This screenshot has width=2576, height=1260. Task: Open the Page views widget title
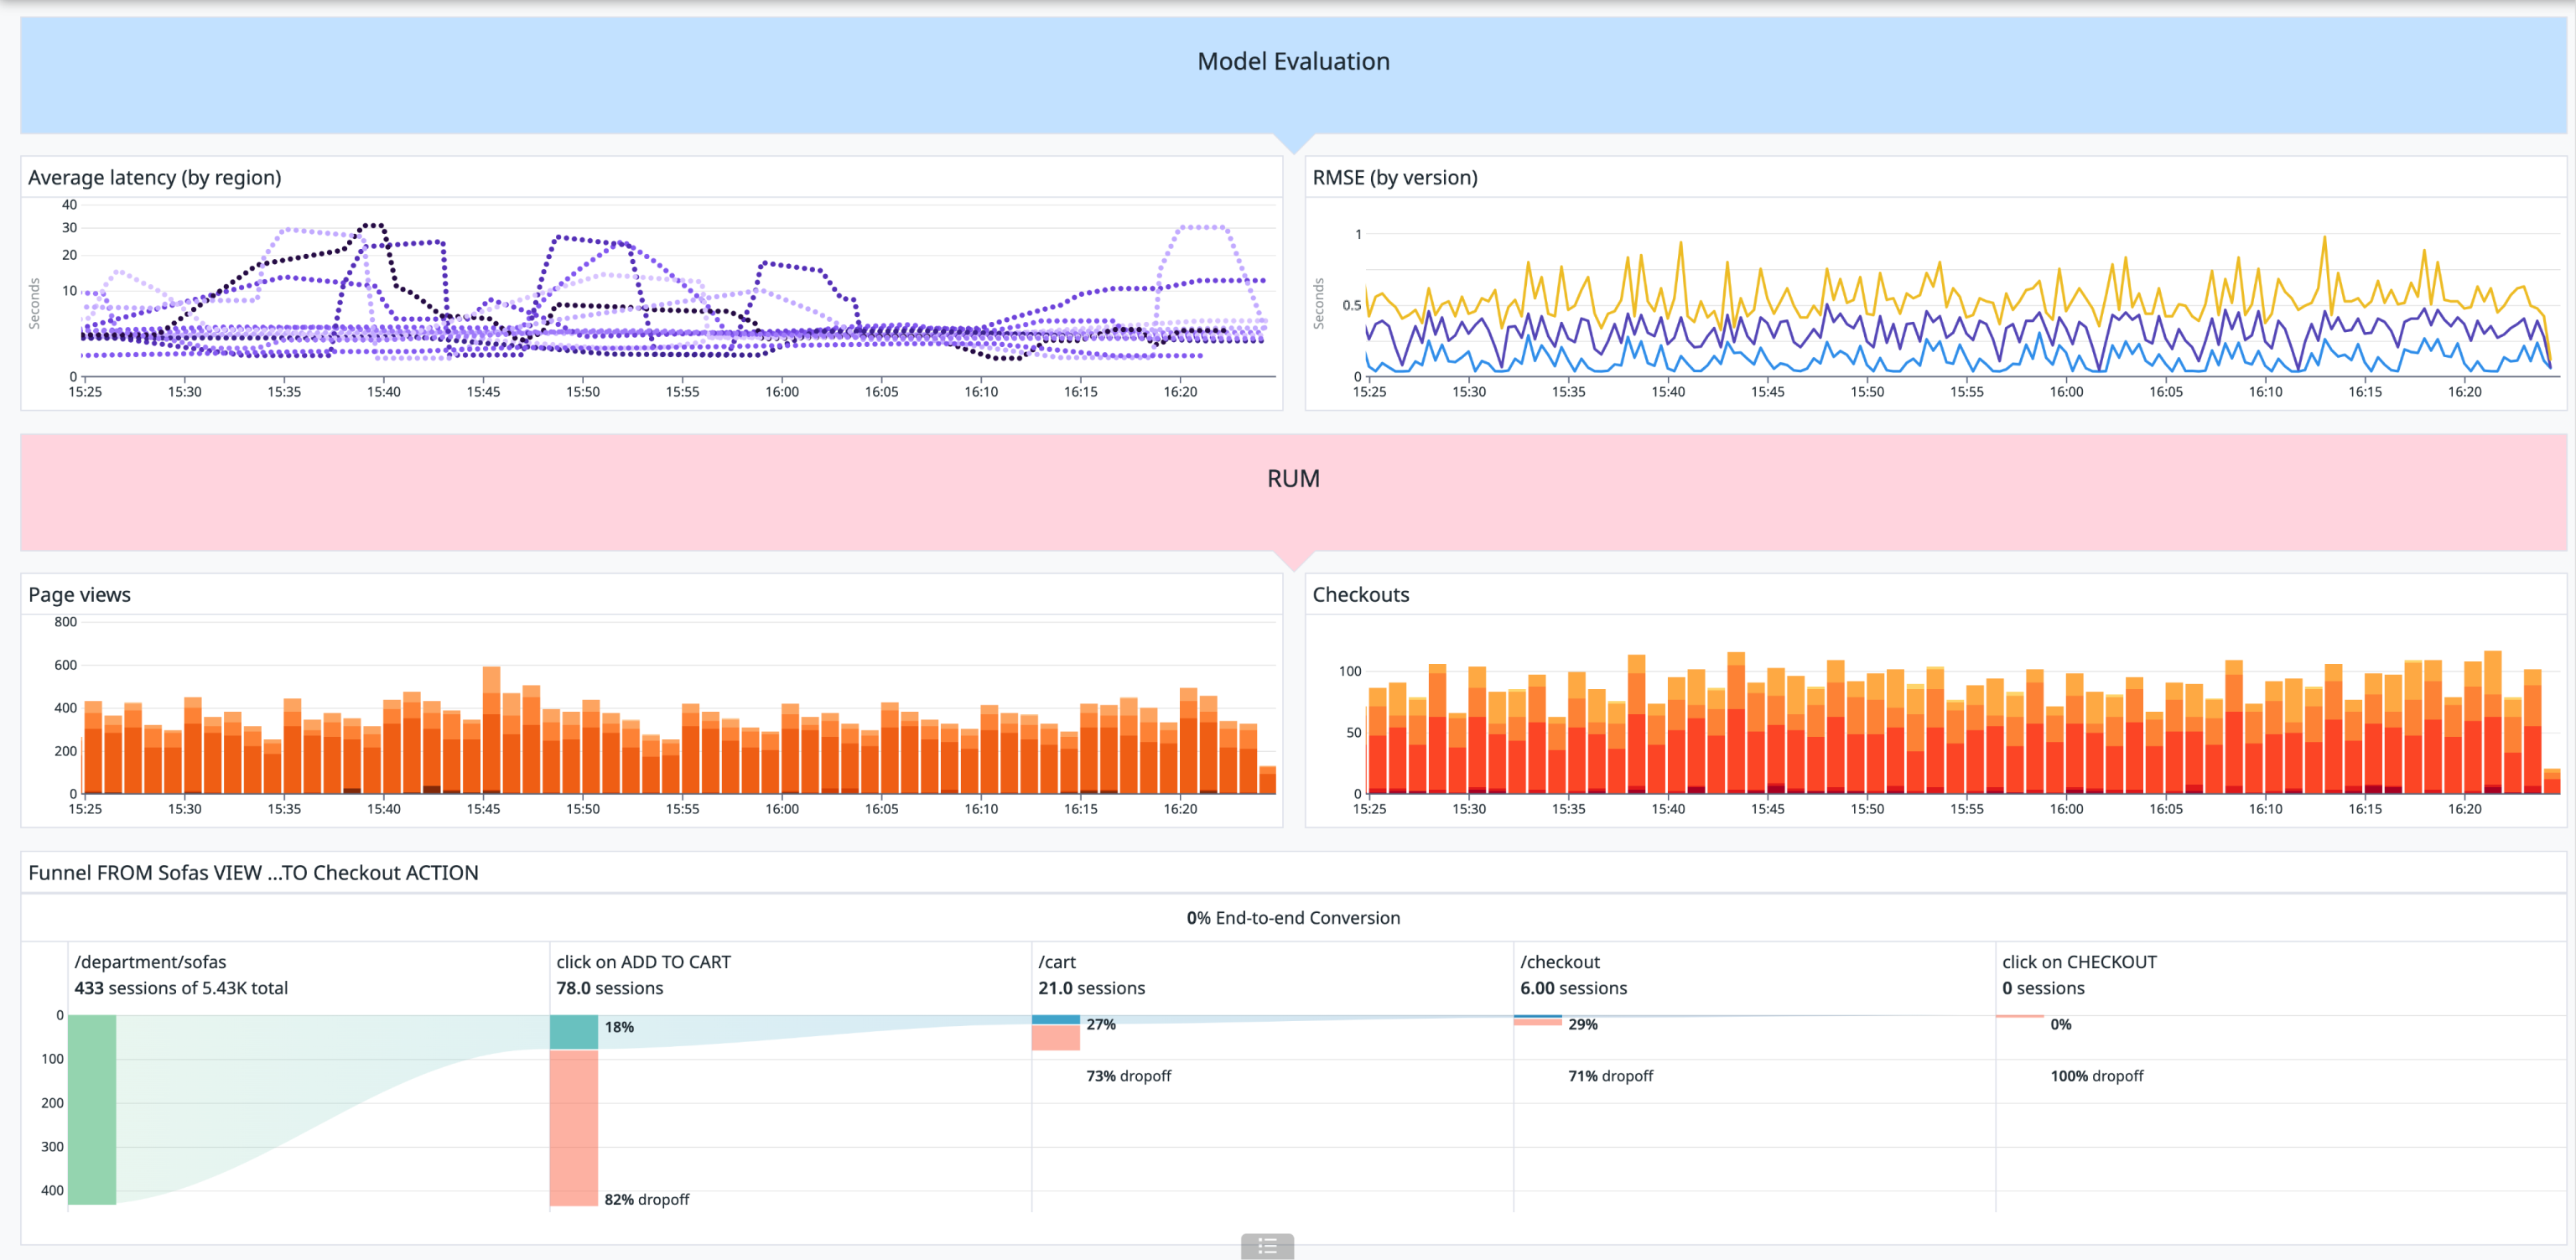79,594
